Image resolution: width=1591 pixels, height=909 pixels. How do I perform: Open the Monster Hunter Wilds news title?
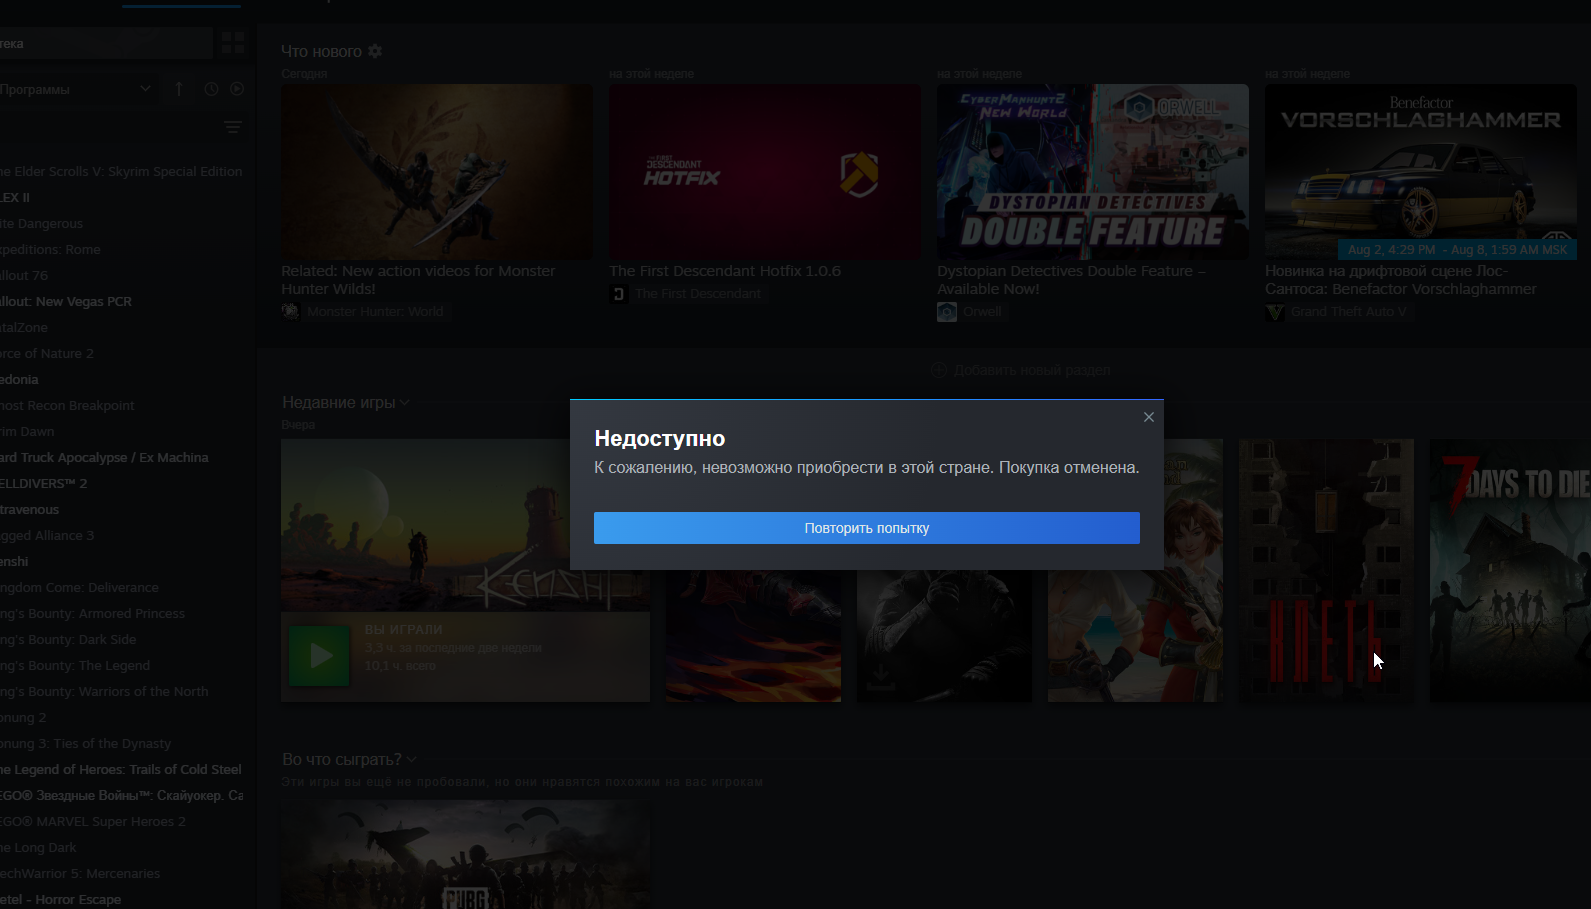(x=418, y=280)
